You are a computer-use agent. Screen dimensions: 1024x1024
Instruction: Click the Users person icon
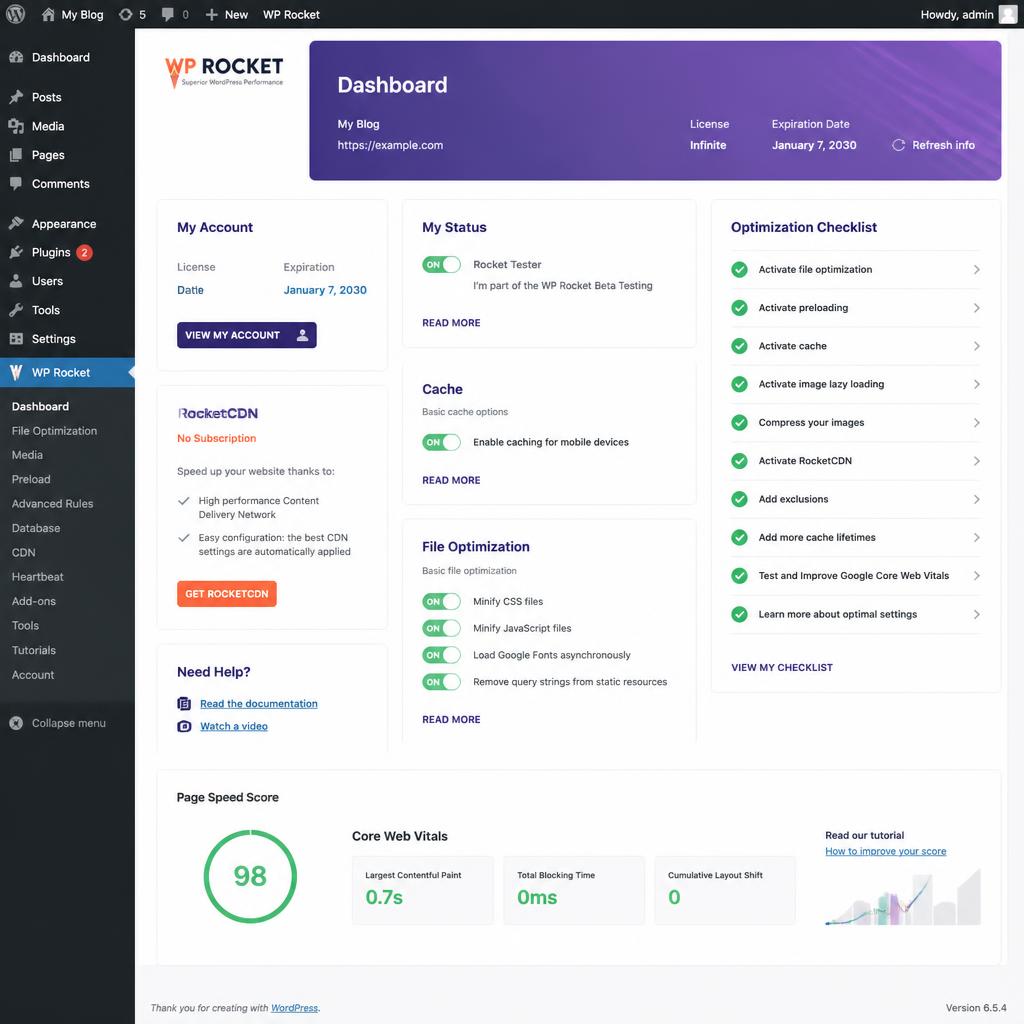coord(16,281)
